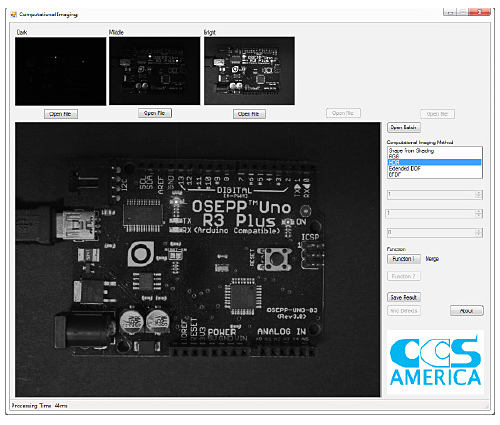The width and height of the screenshot is (500, 425).
Task: Click the numeric field showing value 0
Action: click(435, 232)
